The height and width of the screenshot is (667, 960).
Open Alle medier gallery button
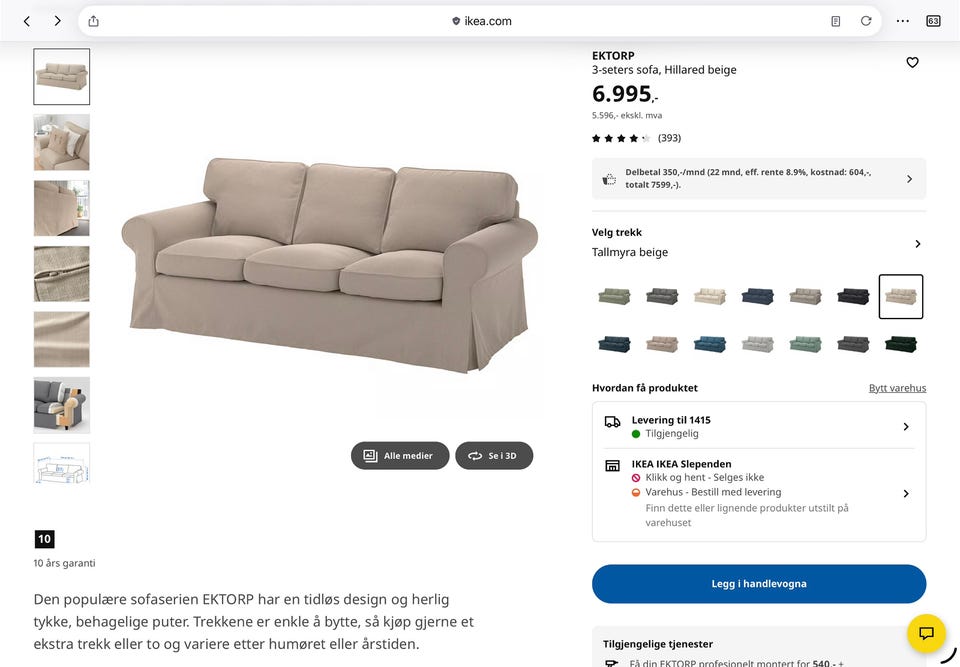[400, 456]
